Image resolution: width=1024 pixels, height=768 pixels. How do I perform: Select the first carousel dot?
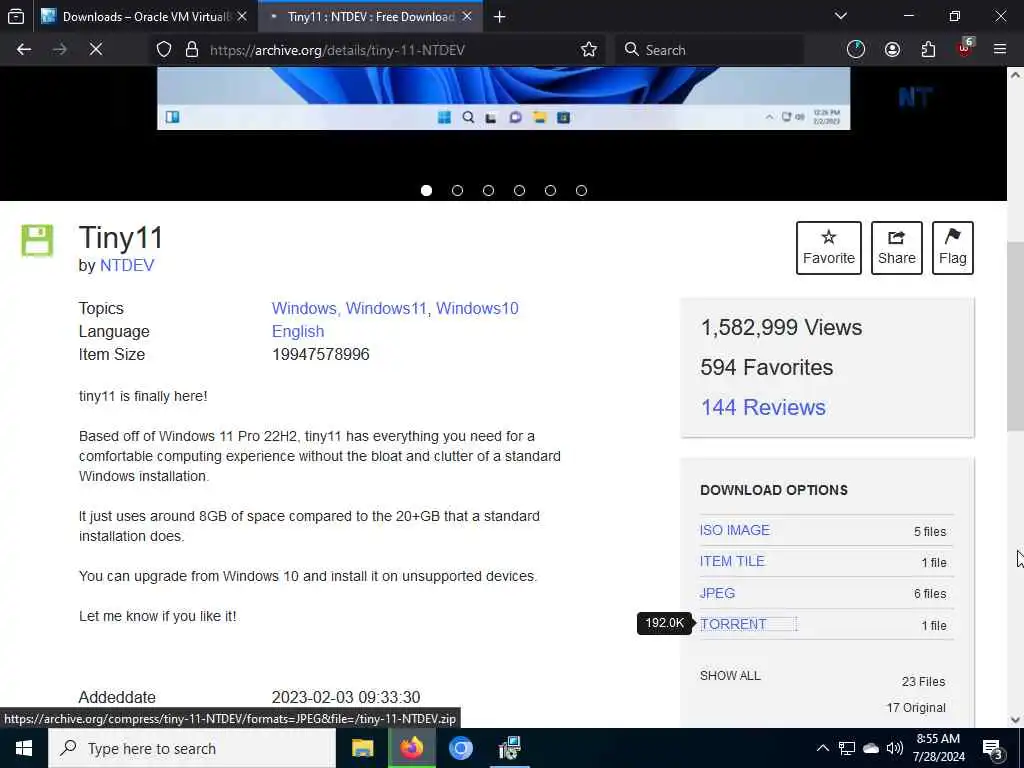[x=426, y=191]
